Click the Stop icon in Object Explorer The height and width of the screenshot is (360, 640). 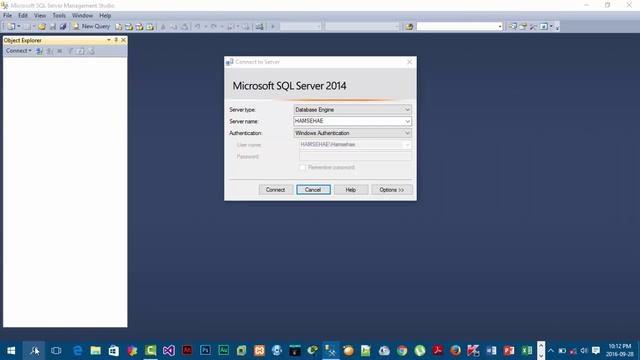(x=60, y=51)
